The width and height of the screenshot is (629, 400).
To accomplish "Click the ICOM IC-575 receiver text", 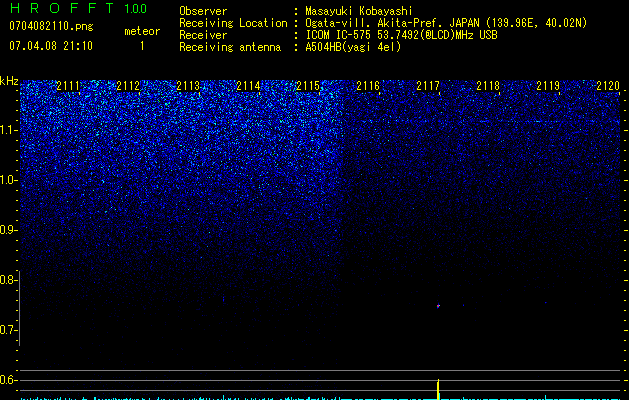I will (401, 35).
